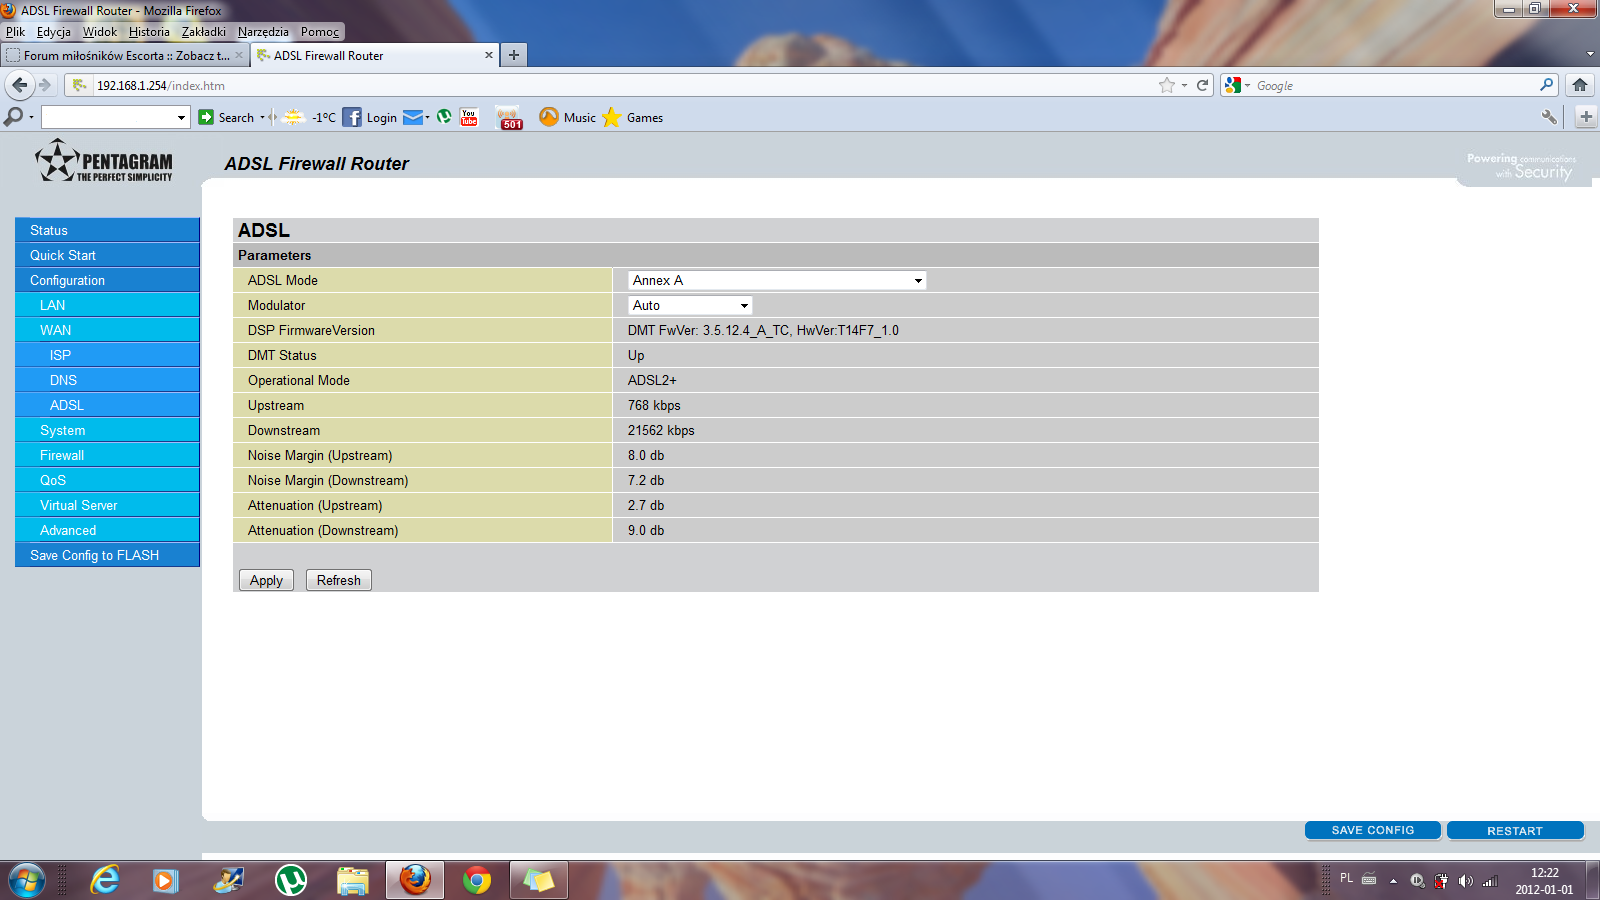Click the Firefox home icon

click(x=1580, y=85)
